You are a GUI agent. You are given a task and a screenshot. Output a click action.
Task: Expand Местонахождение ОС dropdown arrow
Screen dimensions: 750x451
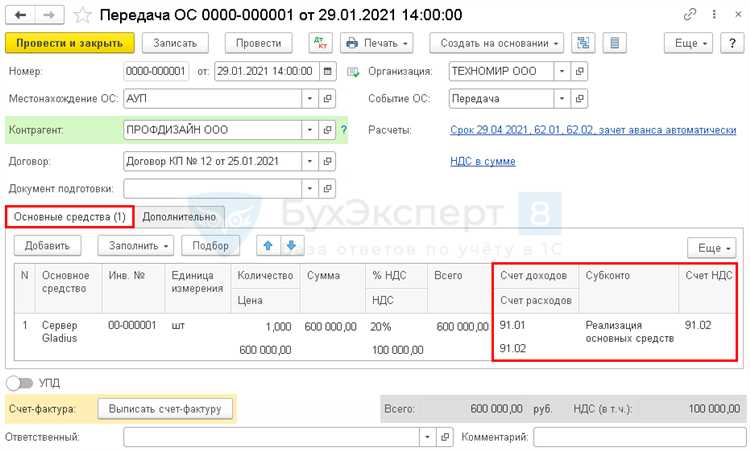(310, 99)
